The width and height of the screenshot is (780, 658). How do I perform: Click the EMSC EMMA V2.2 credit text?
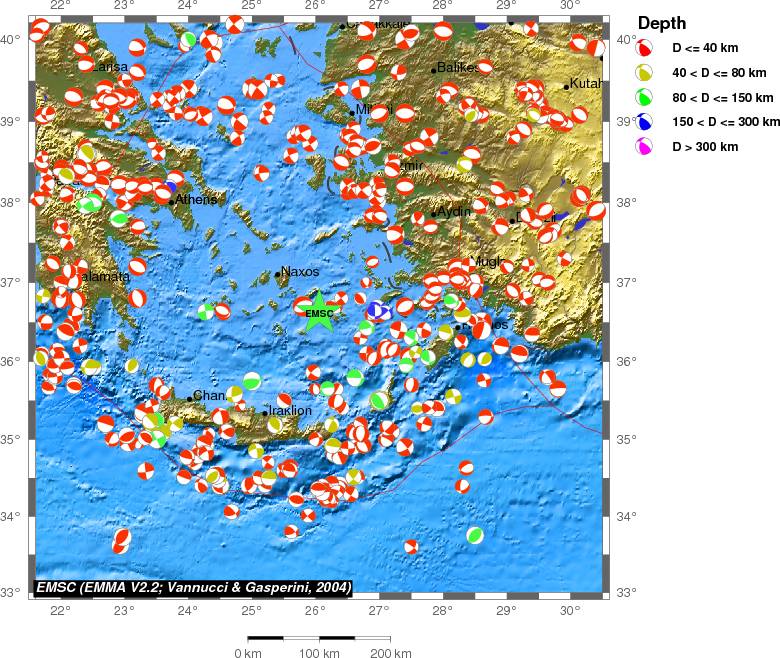click(193, 587)
